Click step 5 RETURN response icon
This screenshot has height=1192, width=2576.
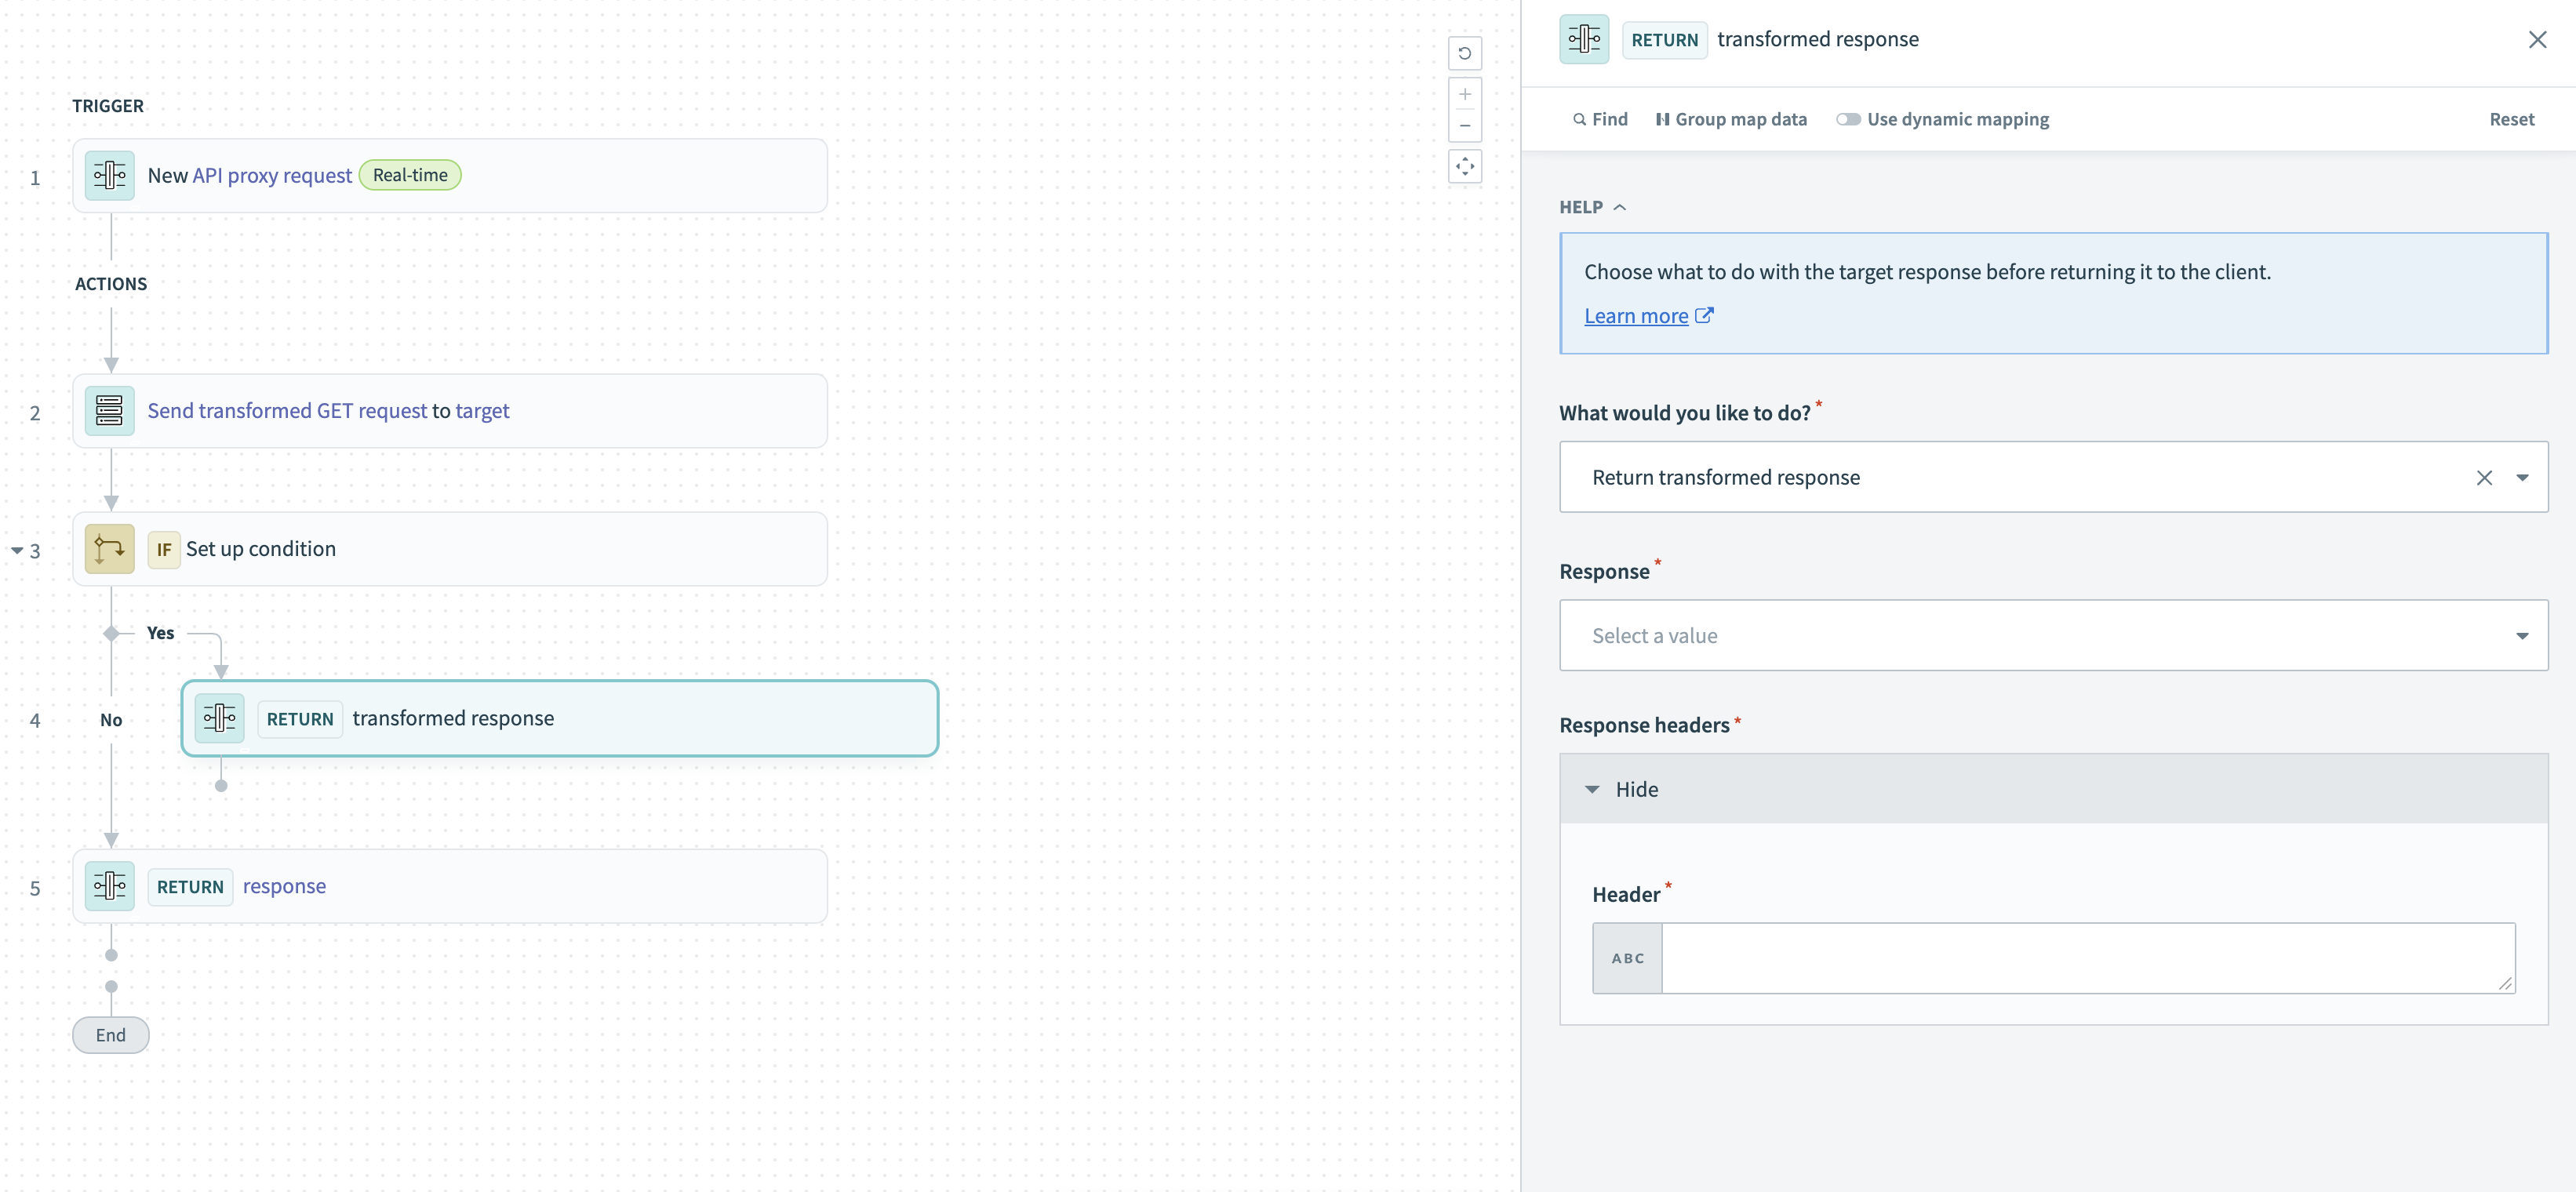pos(109,886)
